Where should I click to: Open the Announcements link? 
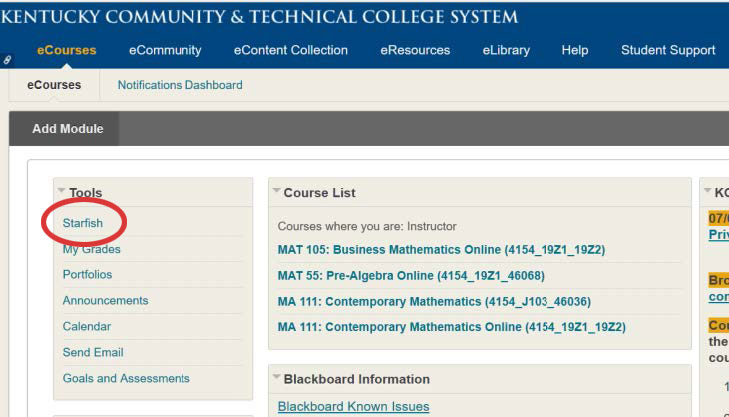(106, 300)
